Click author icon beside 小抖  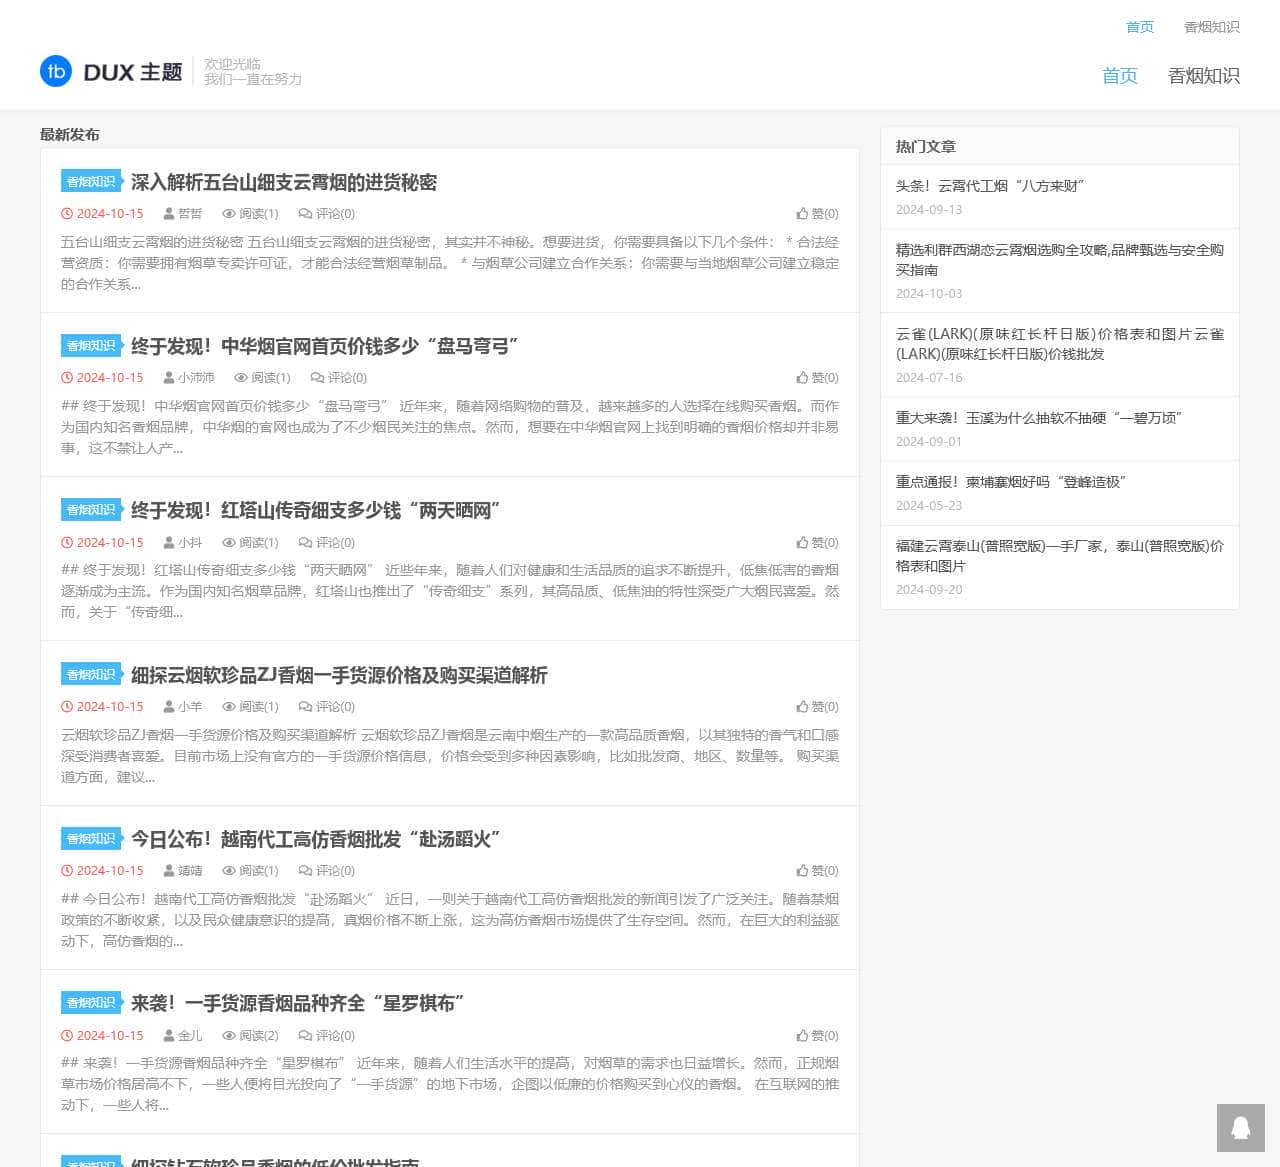[169, 543]
